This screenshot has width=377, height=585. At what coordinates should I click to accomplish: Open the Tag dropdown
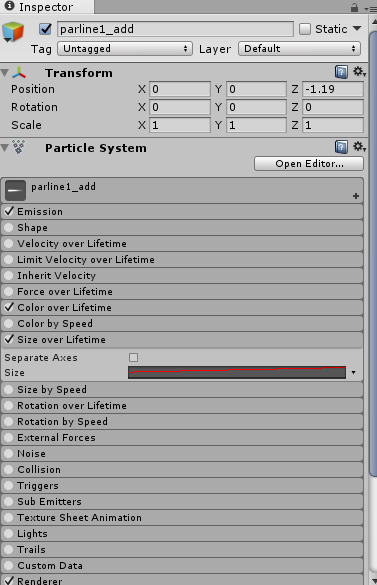click(x=125, y=49)
